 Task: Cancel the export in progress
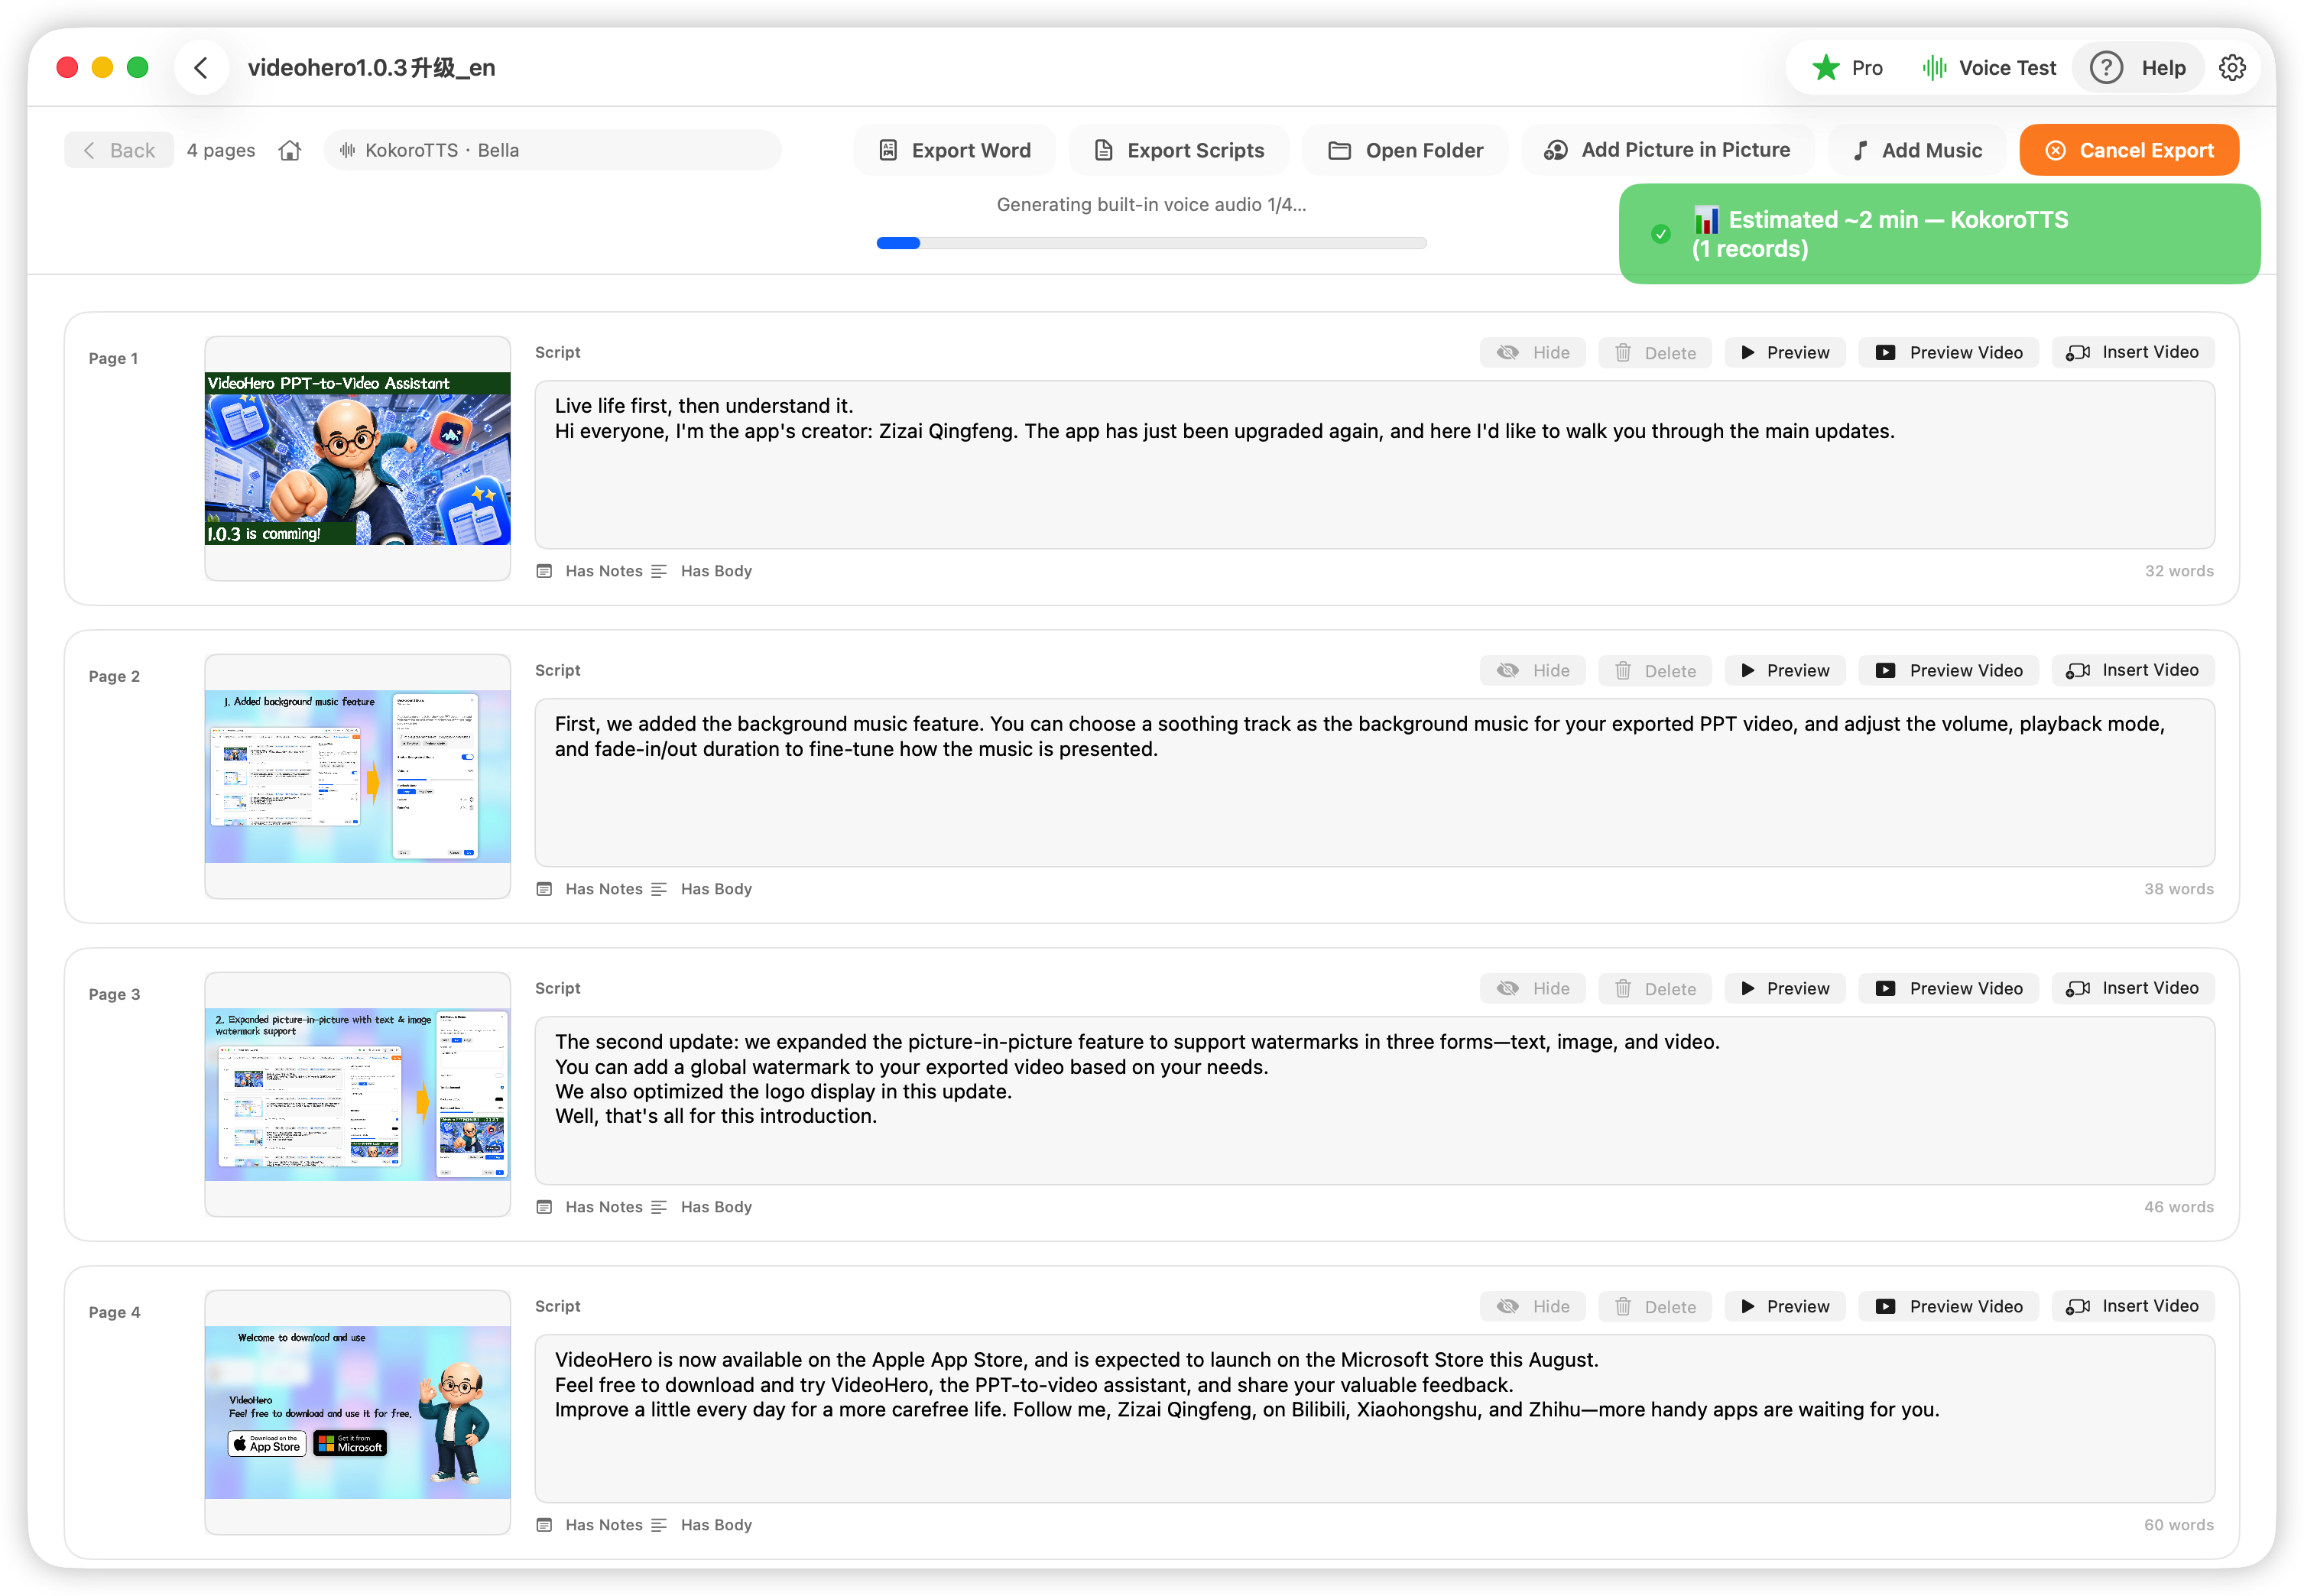(2129, 150)
